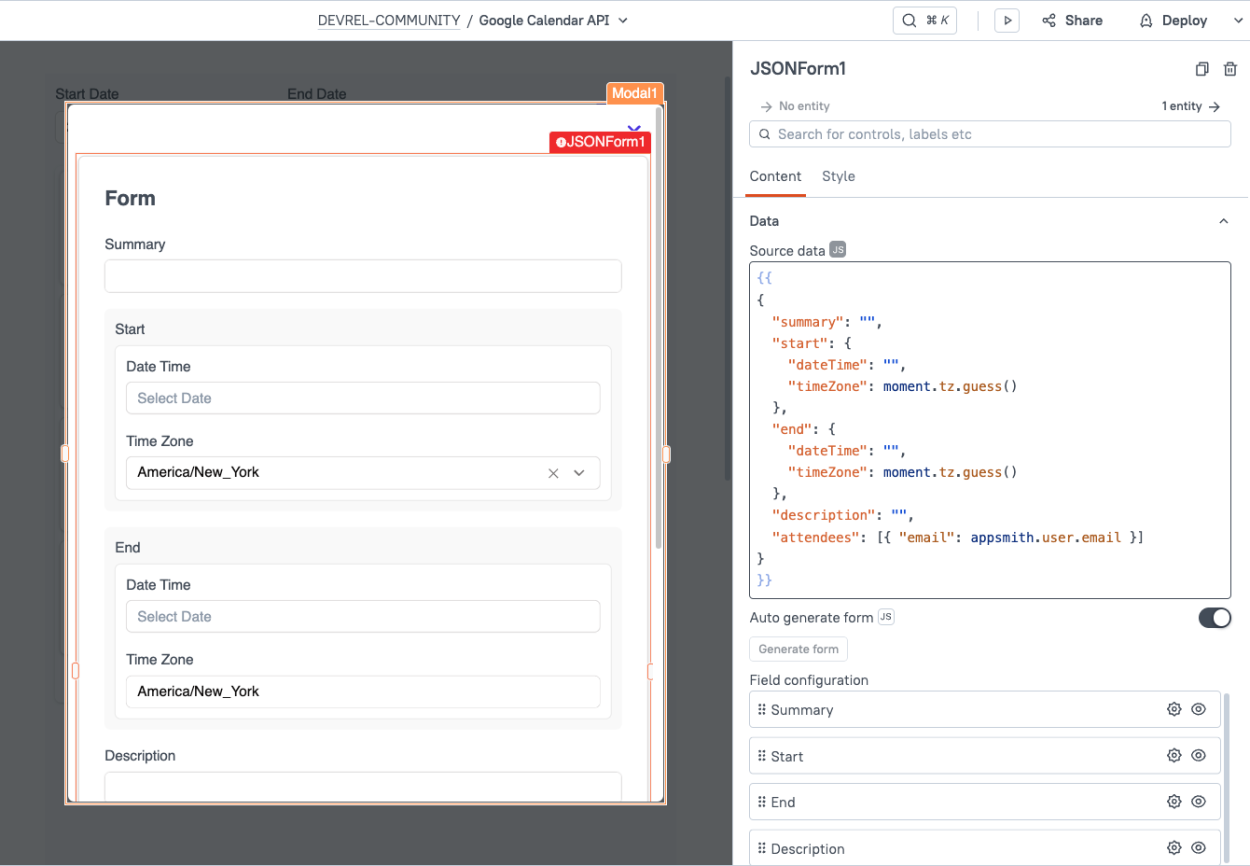Image resolution: width=1250 pixels, height=866 pixels.
Task: Toggle the JS badge beside Source data
Action: (x=837, y=250)
